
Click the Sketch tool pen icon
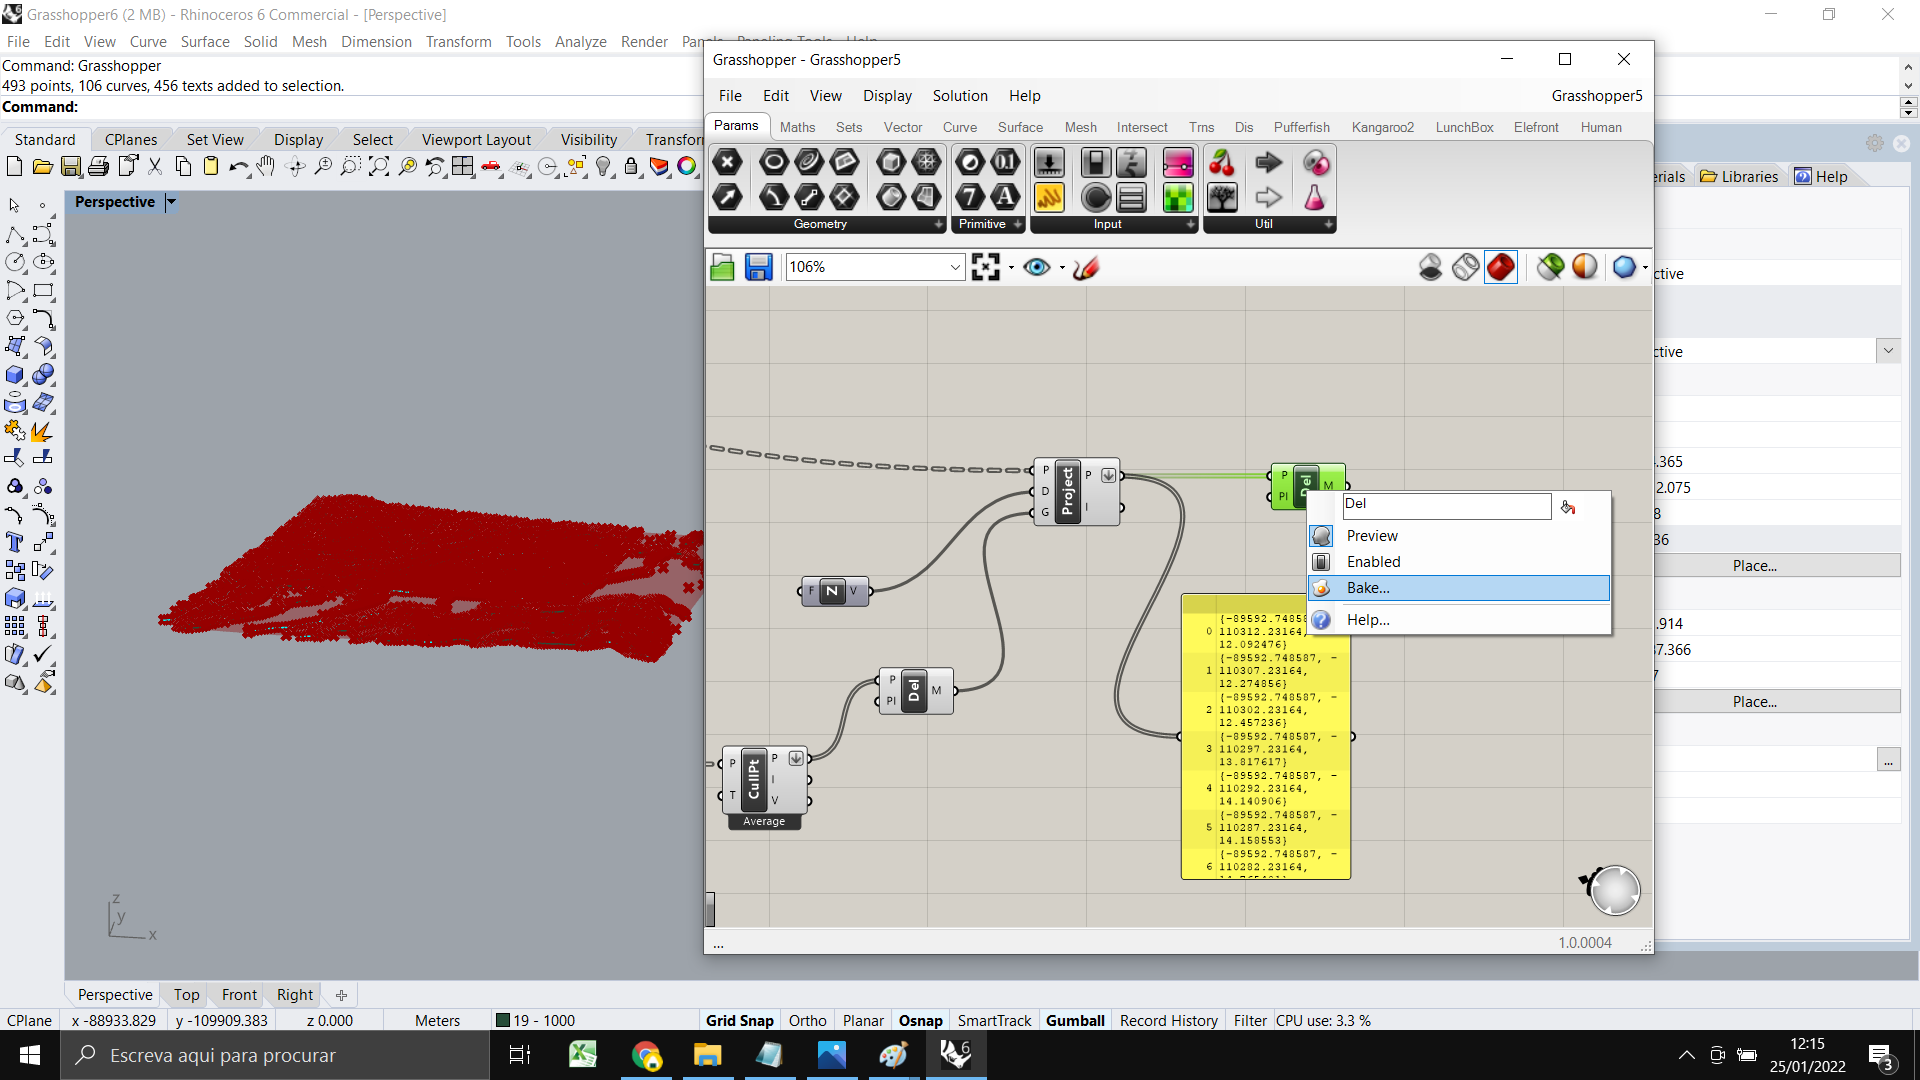point(1086,267)
